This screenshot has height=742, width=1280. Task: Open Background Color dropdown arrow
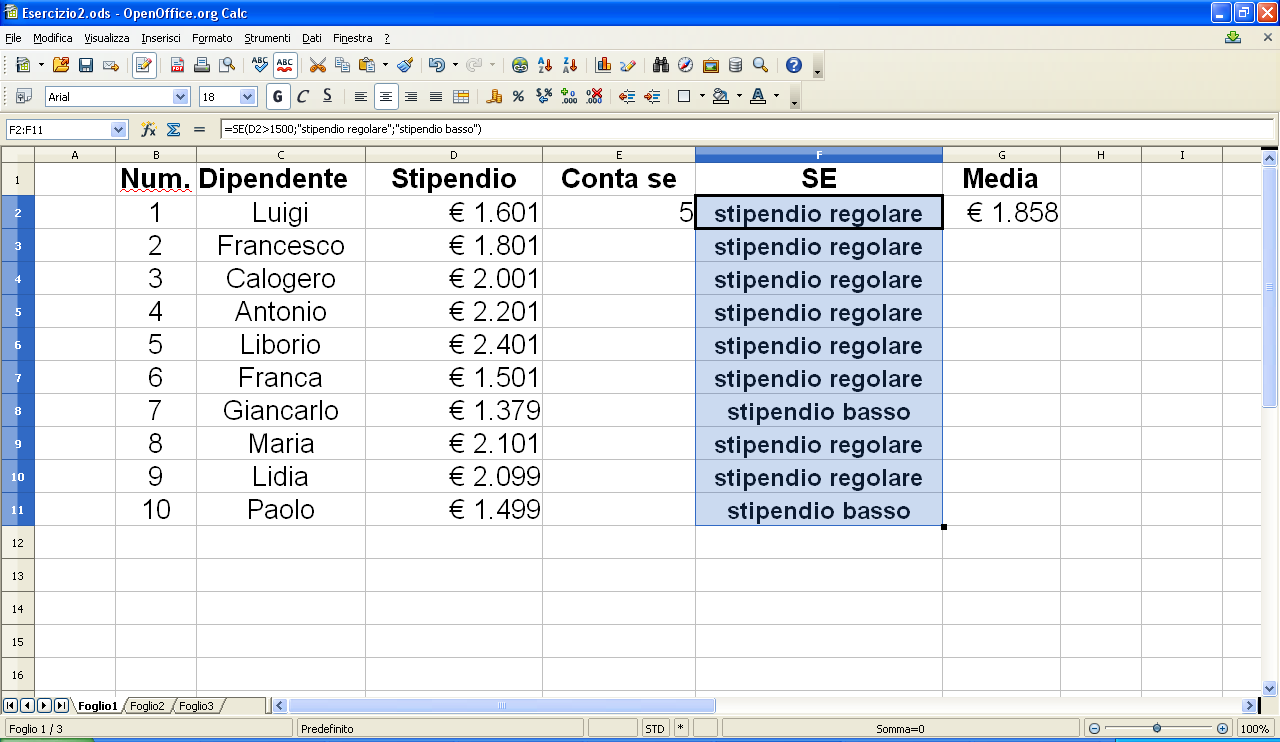(x=739, y=96)
